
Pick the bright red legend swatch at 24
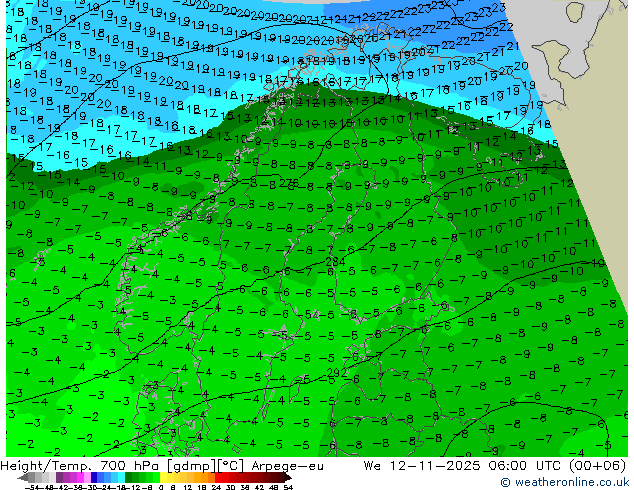[x=218, y=477]
